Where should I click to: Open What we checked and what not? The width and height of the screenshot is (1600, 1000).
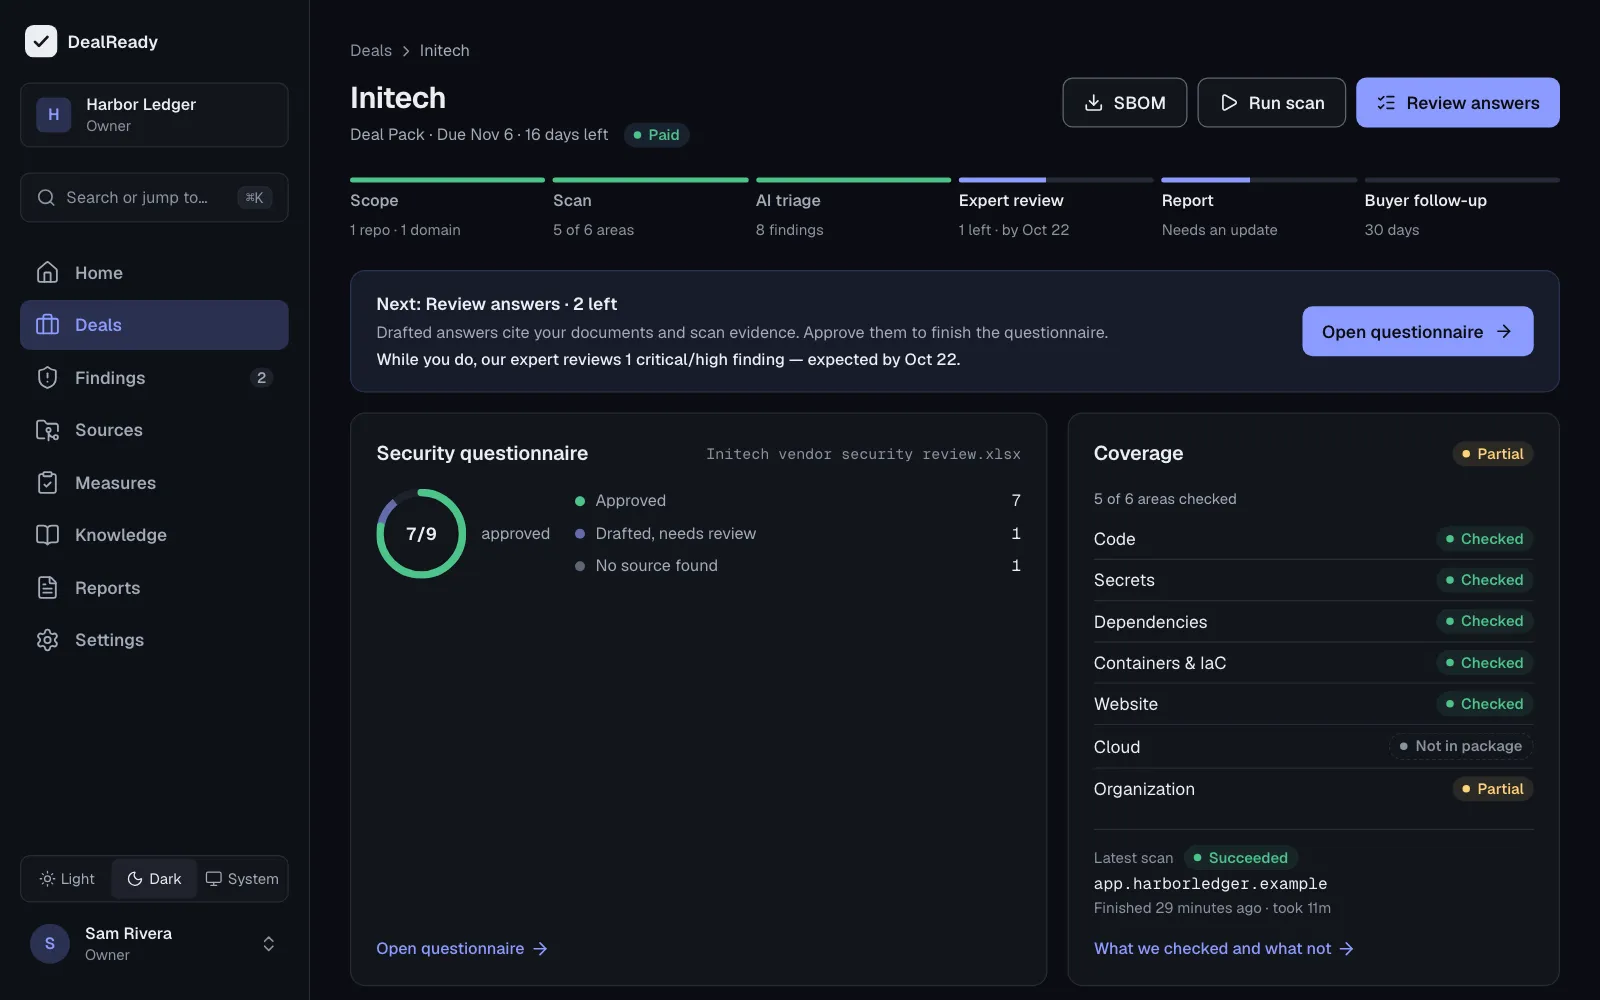click(1224, 948)
